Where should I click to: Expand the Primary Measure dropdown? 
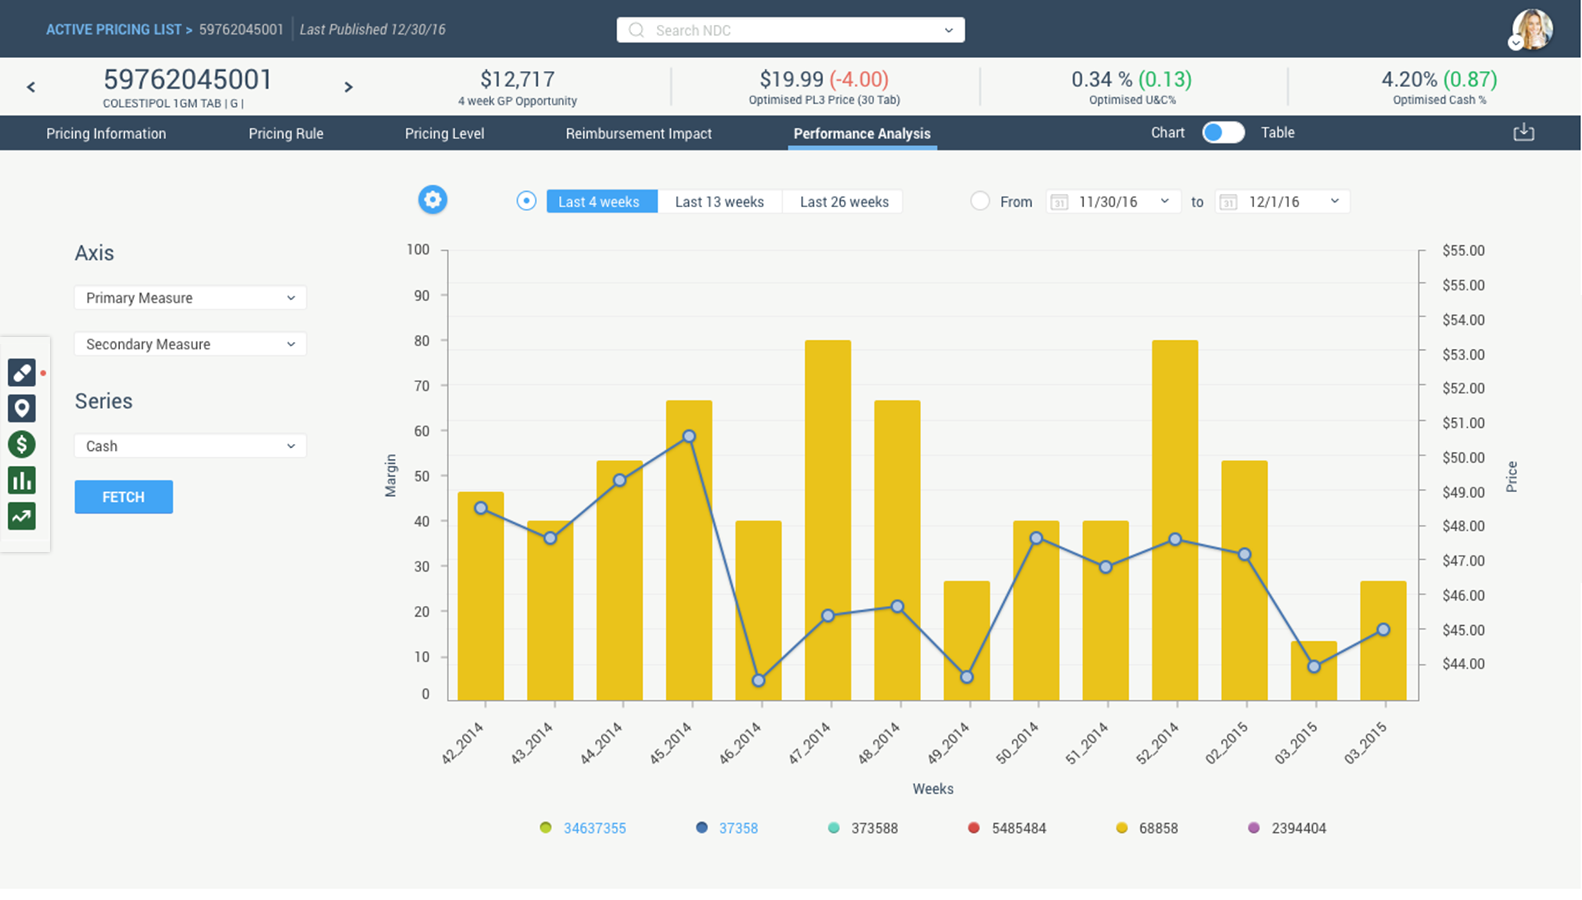click(190, 298)
